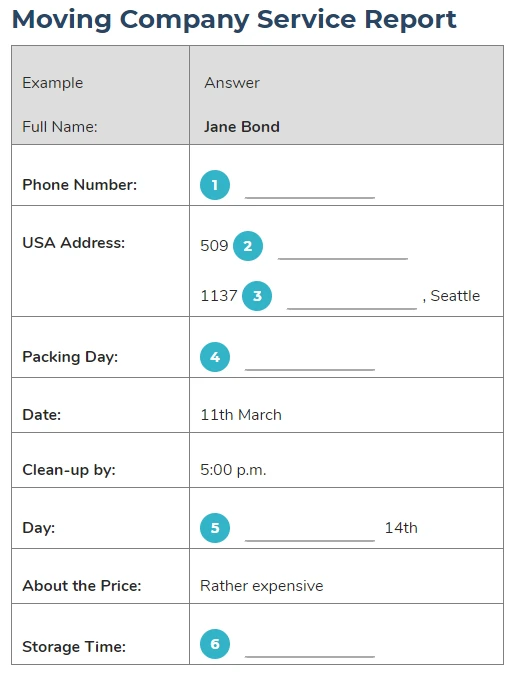The height and width of the screenshot is (683, 523).
Task: Click the Full Name label
Action: (60, 127)
